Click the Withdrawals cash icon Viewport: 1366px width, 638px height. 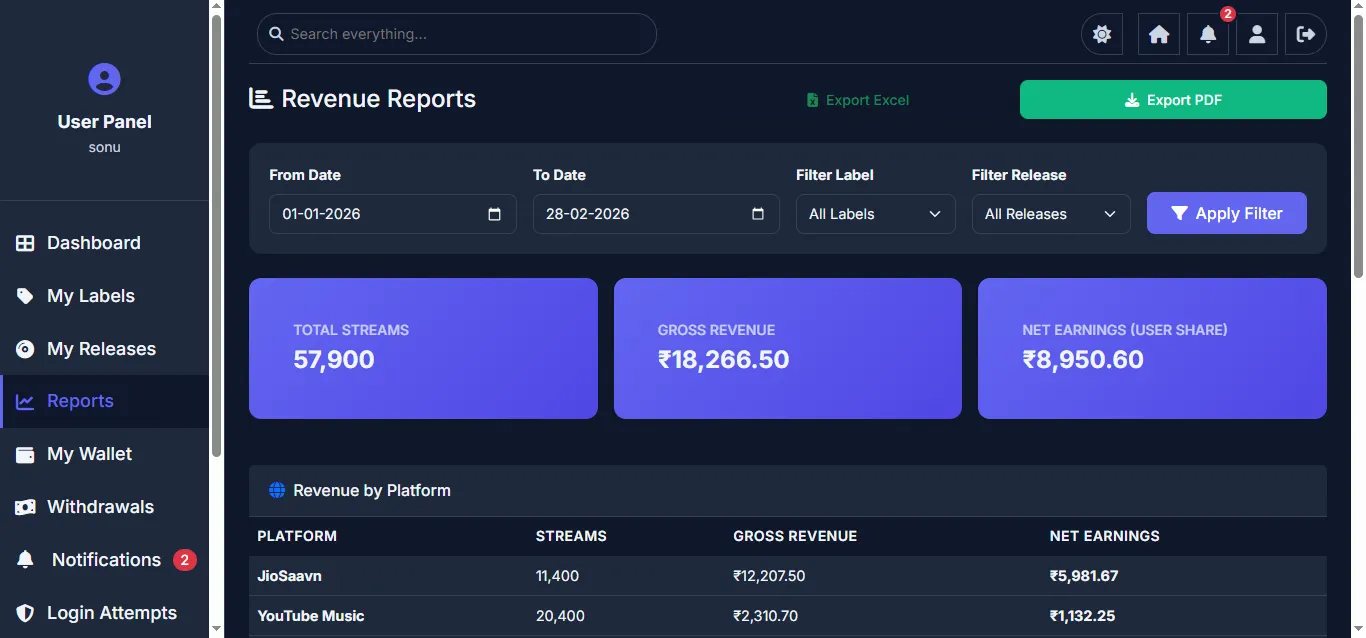[x=25, y=507]
